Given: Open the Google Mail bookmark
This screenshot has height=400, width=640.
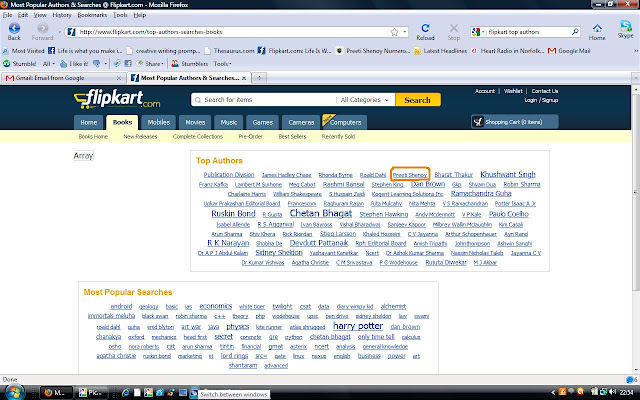Looking at the screenshot, I should (x=570, y=51).
